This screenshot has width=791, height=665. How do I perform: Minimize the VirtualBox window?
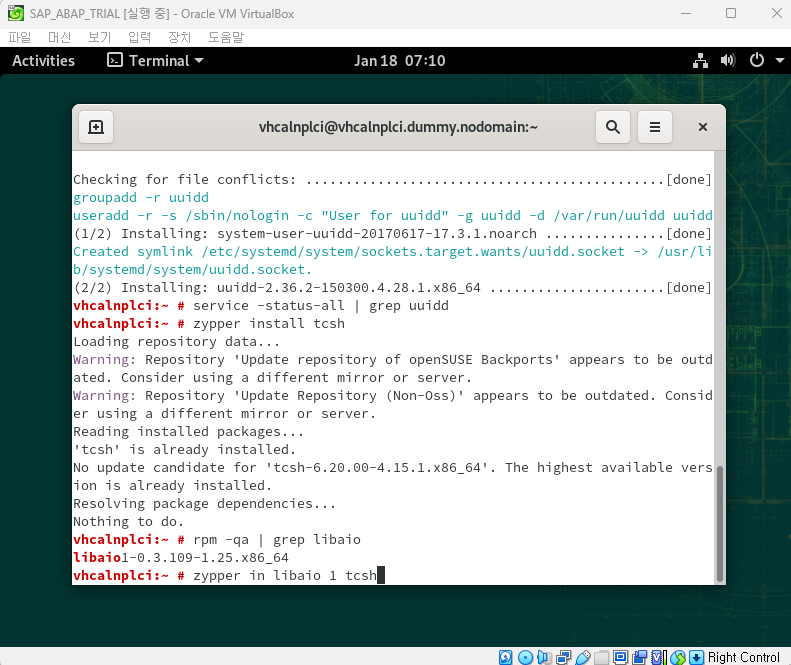coord(686,14)
